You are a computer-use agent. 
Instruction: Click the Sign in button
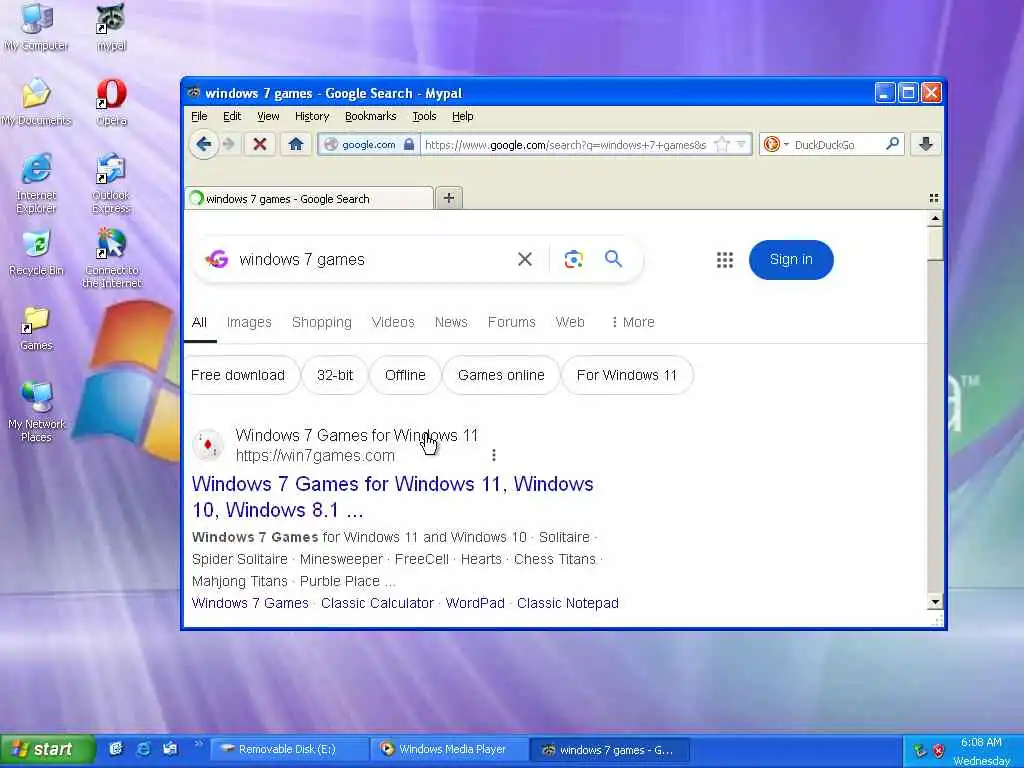click(x=791, y=260)
